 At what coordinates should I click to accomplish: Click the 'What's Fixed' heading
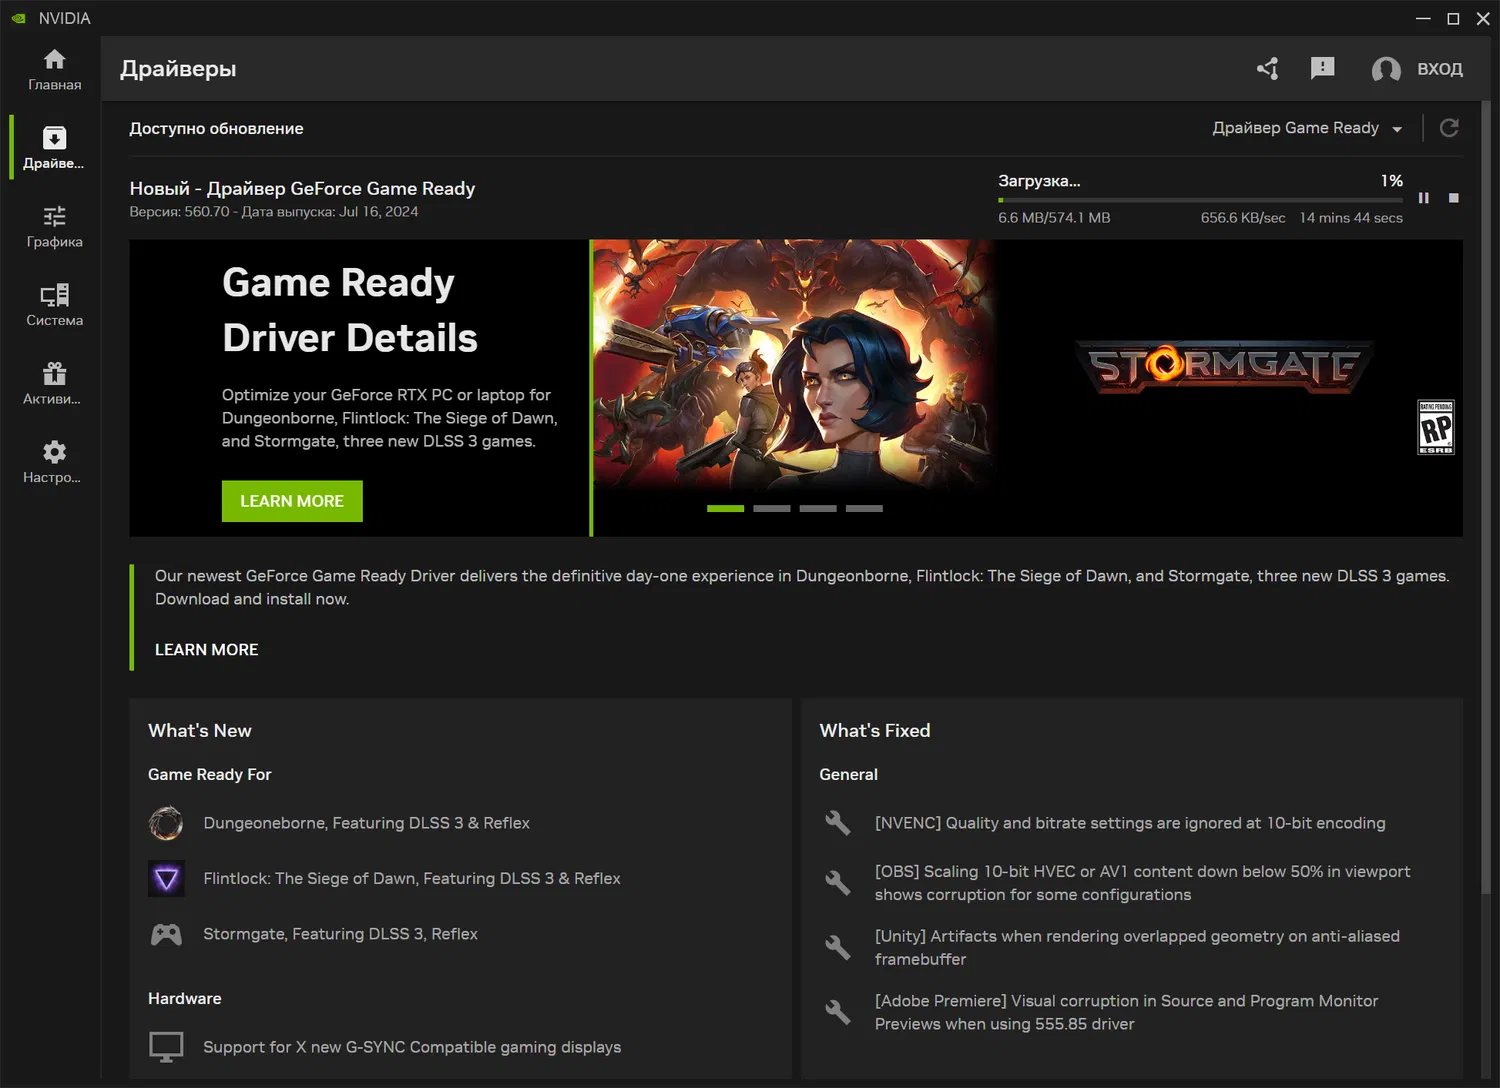tap(875, 731)
